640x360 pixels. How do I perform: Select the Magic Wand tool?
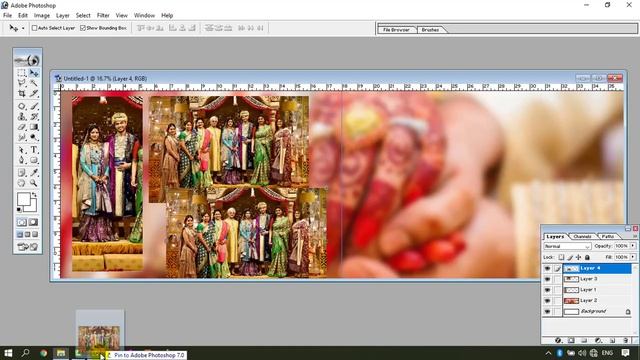[34, 83]
